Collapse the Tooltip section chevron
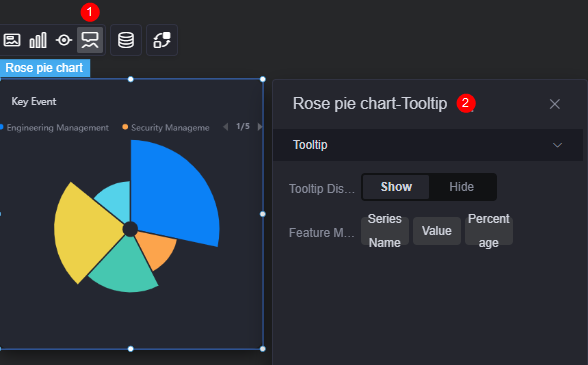 pos(557,145)
